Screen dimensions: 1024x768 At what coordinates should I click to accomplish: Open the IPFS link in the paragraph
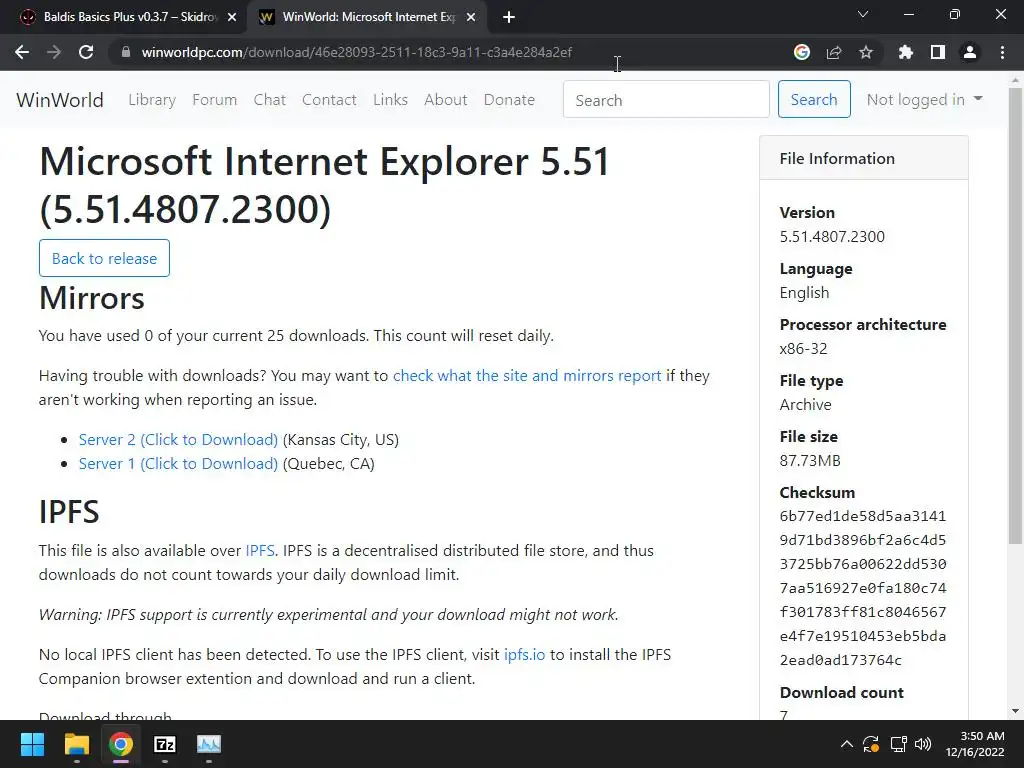pyautogui.click(x=260, y=551)
